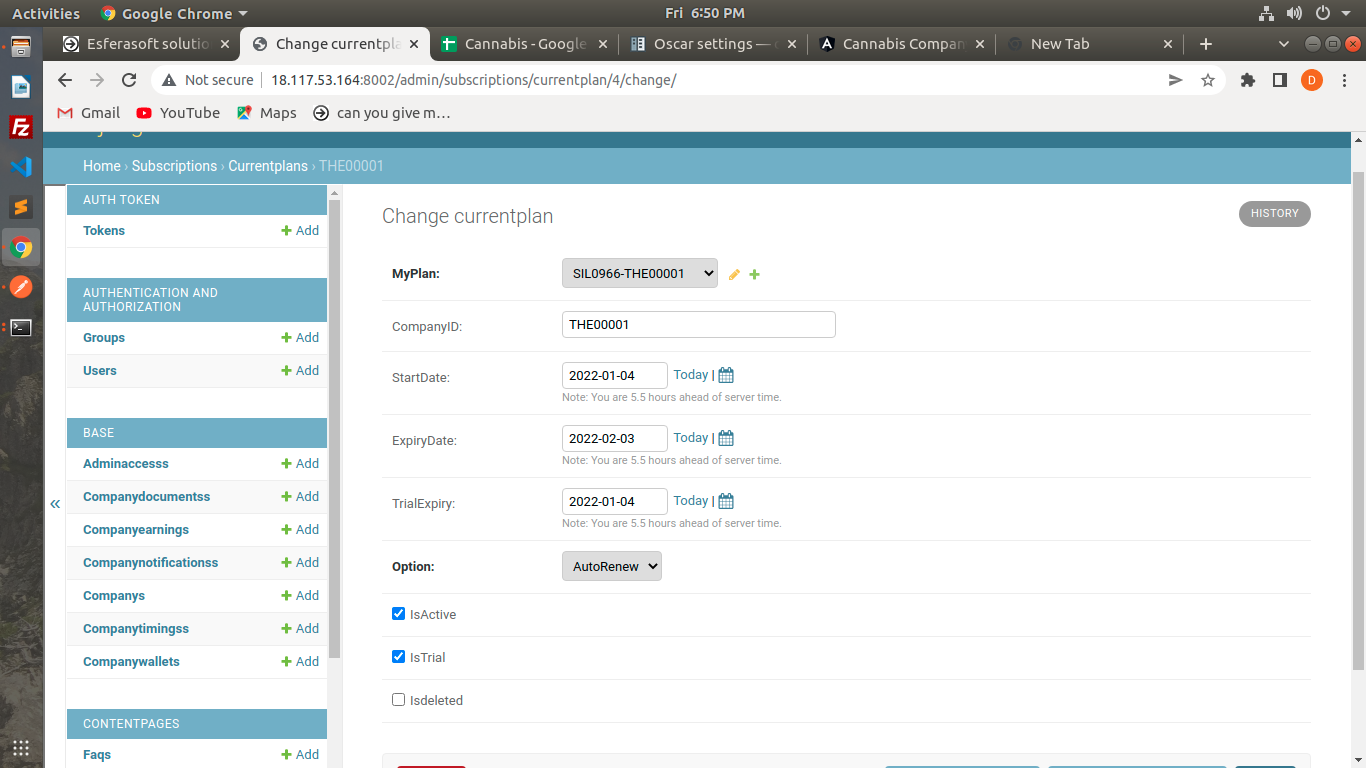Launch FileZilla from the Ubuntu dock

click(21, 127)
